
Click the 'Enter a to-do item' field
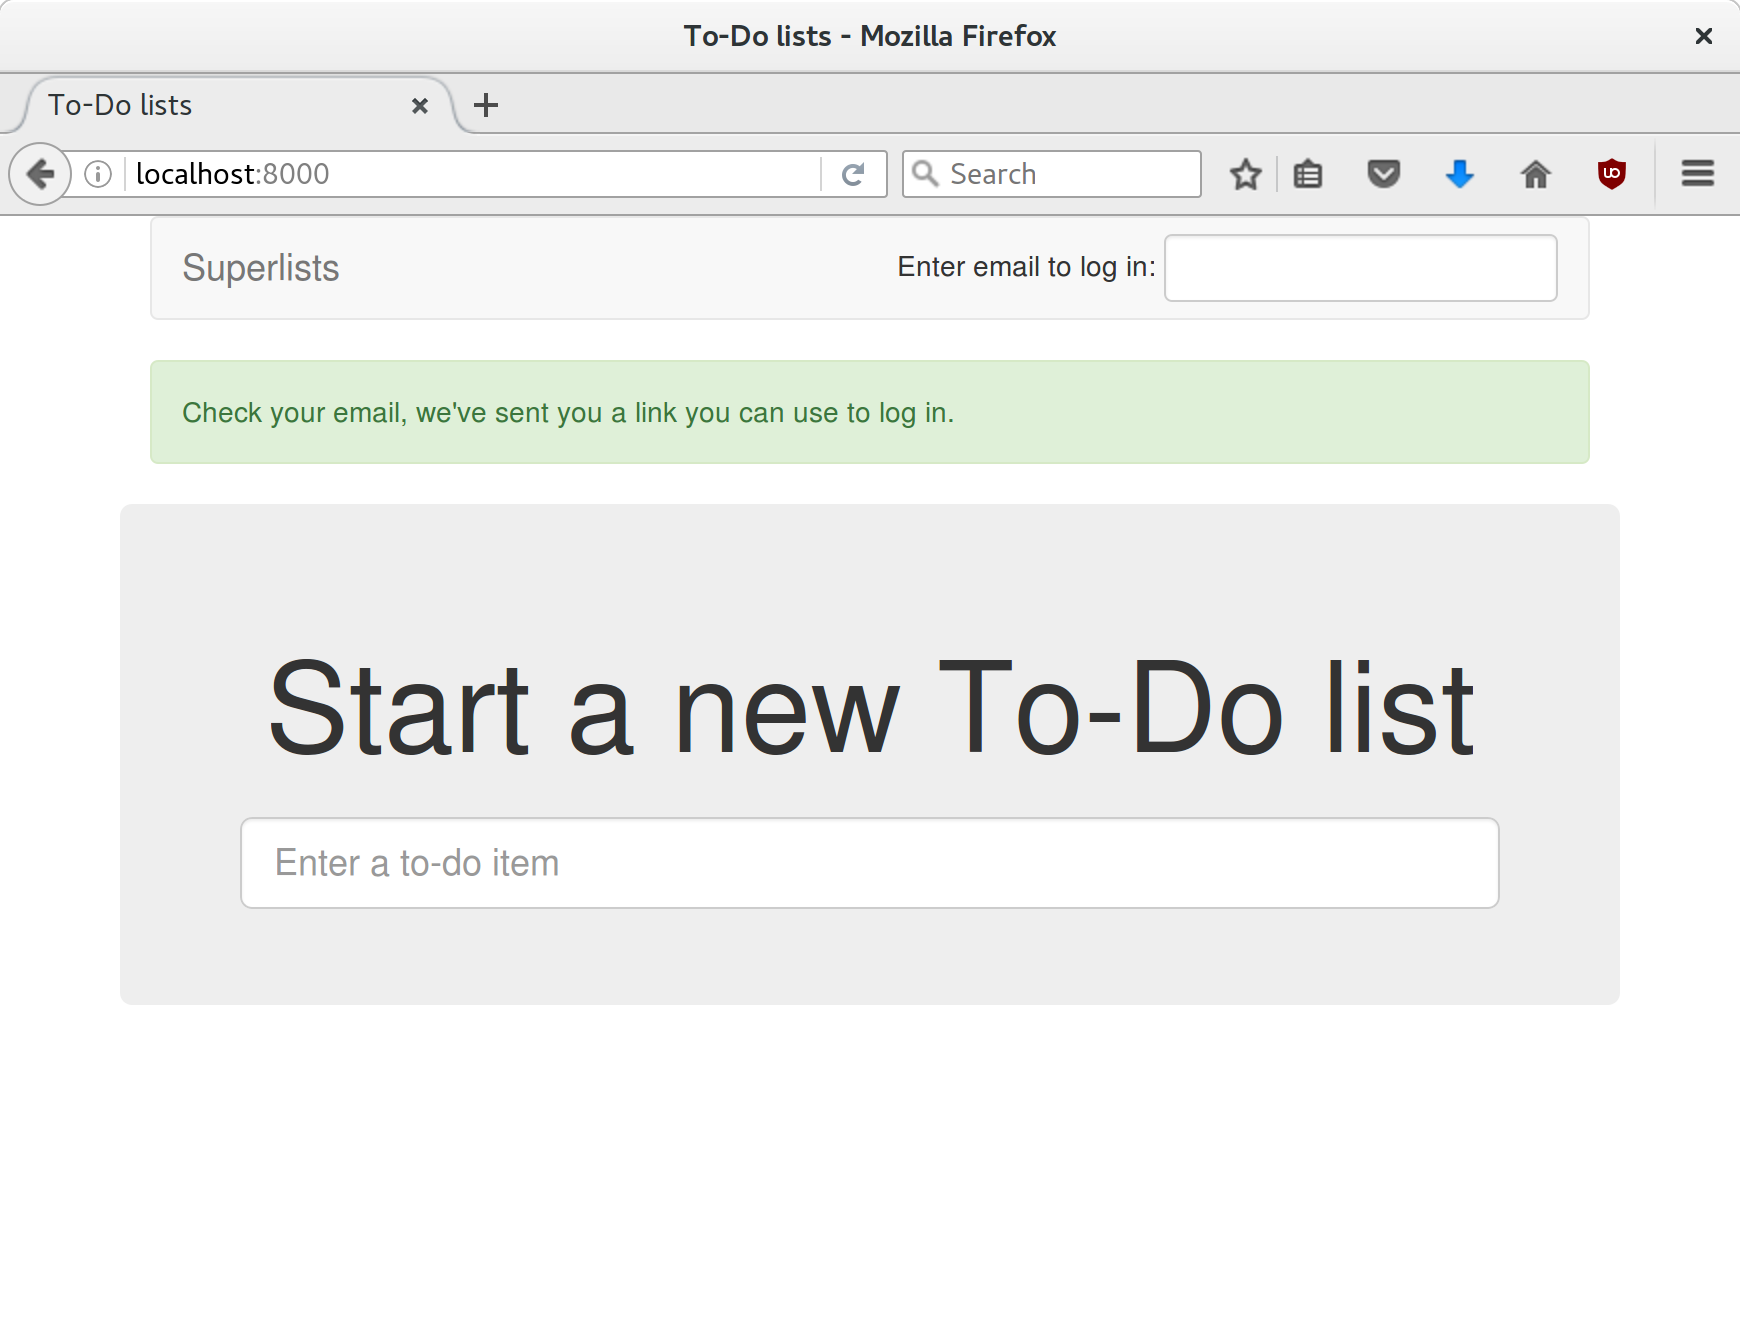869,863
